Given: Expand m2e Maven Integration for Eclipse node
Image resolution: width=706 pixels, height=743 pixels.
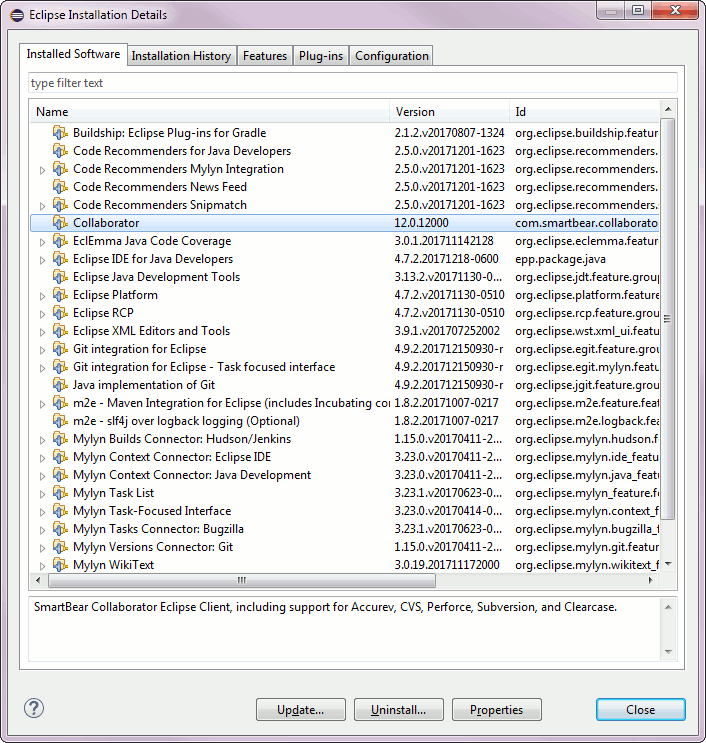Looking at the screenshot, I should coord(42,404).
